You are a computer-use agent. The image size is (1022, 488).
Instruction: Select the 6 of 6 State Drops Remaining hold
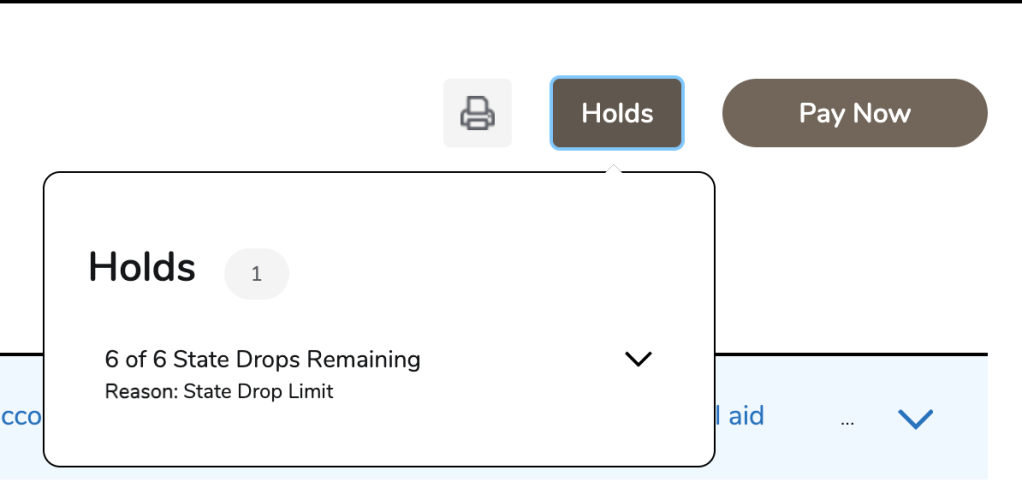(263, 359)
